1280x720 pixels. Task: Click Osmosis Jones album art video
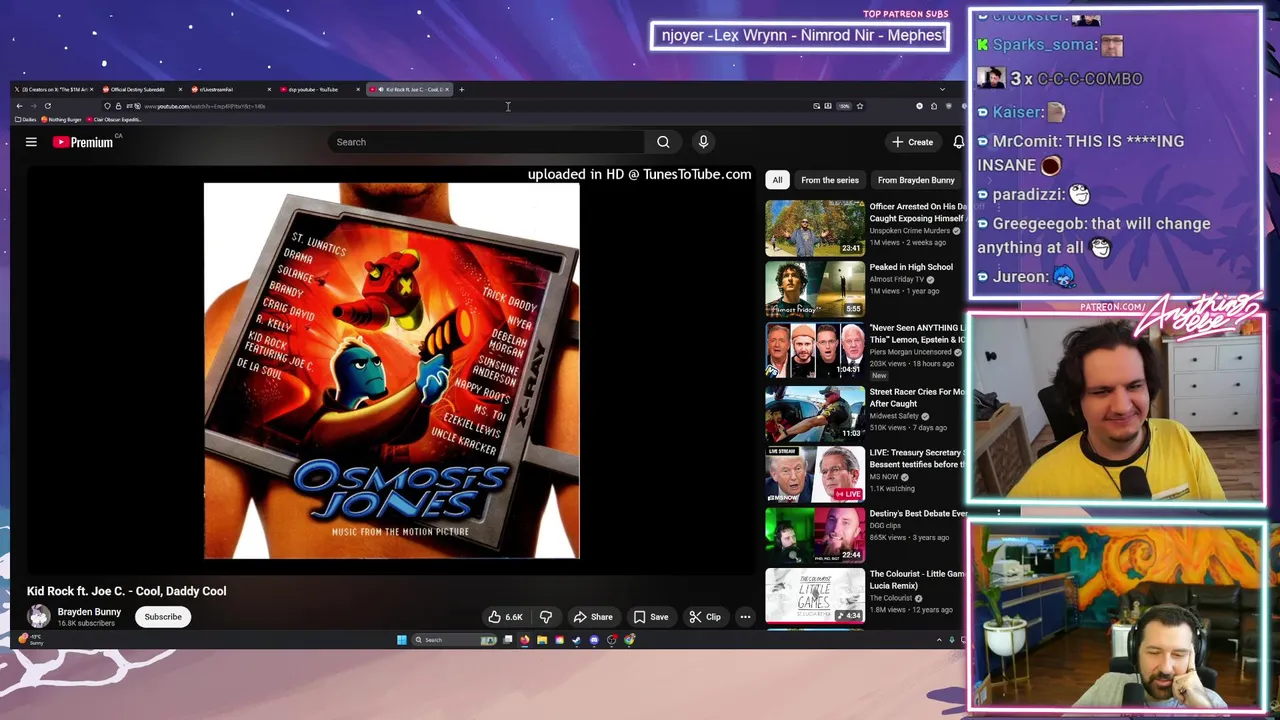point(391,370)
